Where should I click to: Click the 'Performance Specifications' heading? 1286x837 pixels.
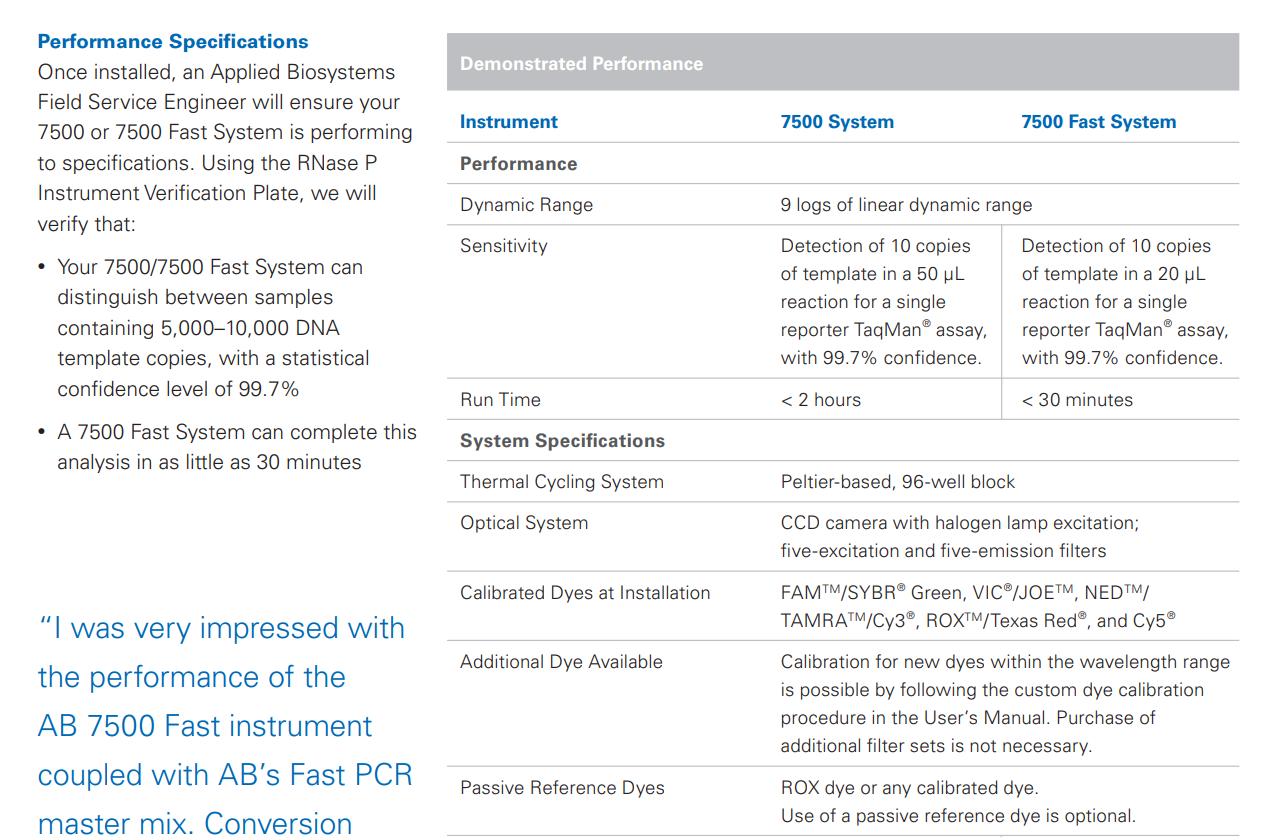click(173, 42)
